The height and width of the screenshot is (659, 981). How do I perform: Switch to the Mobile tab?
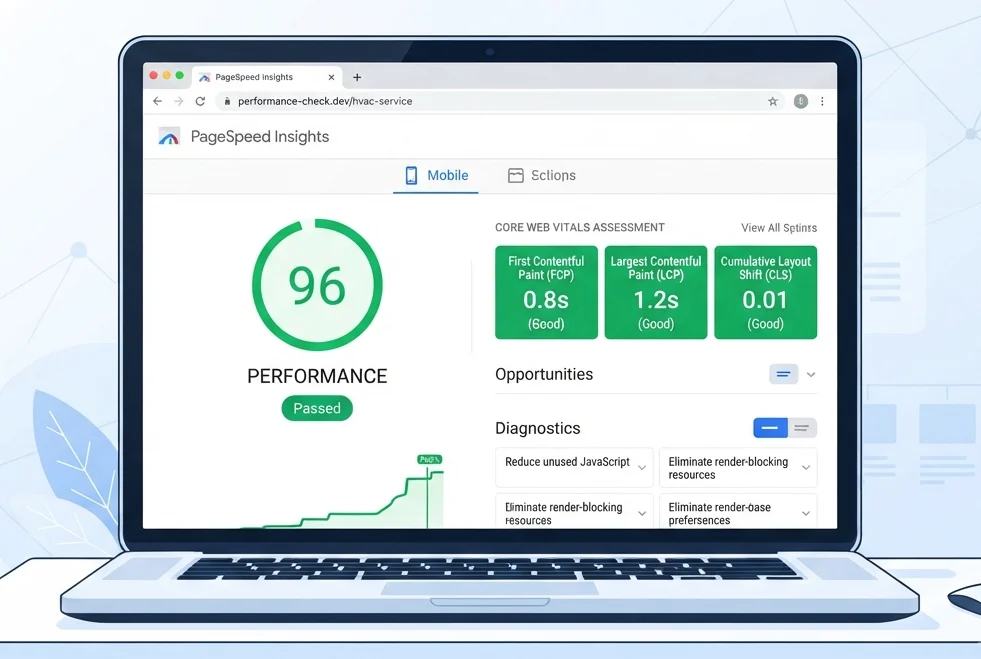[x=436, y=175]
